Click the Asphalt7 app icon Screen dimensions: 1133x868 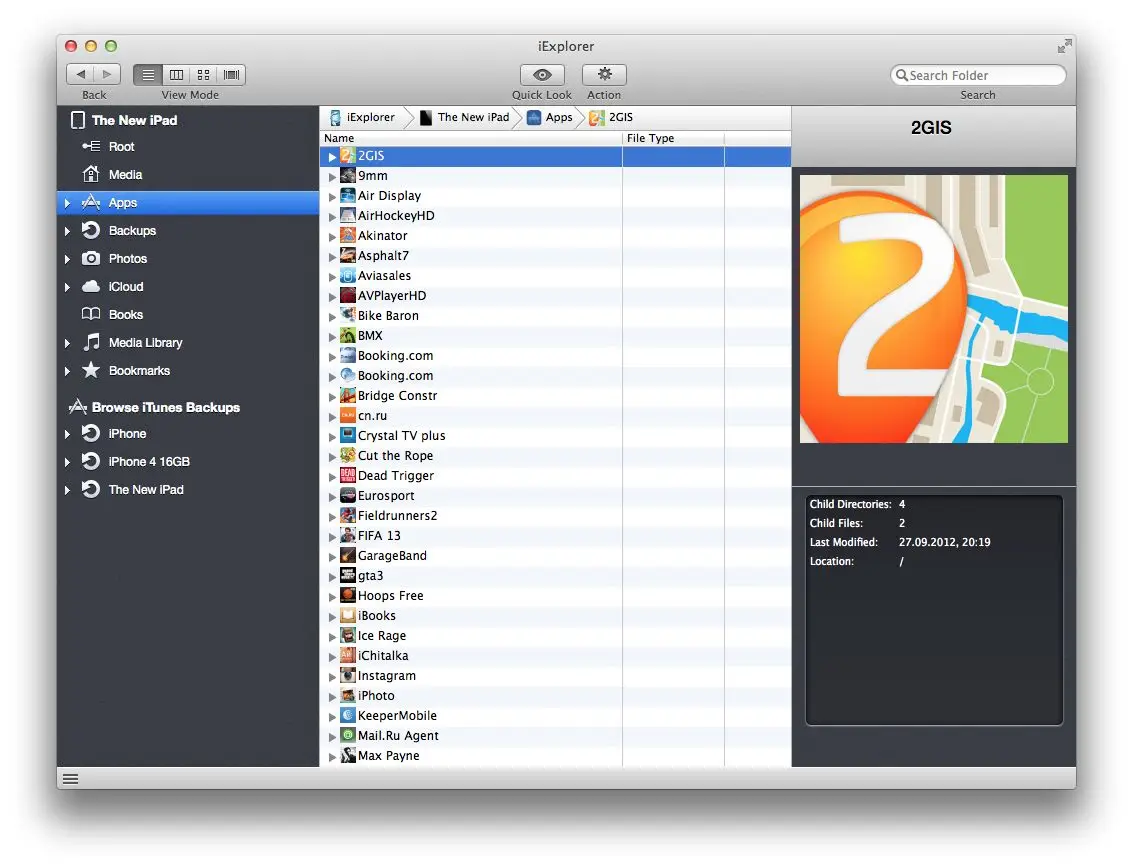tap(348, 256)
